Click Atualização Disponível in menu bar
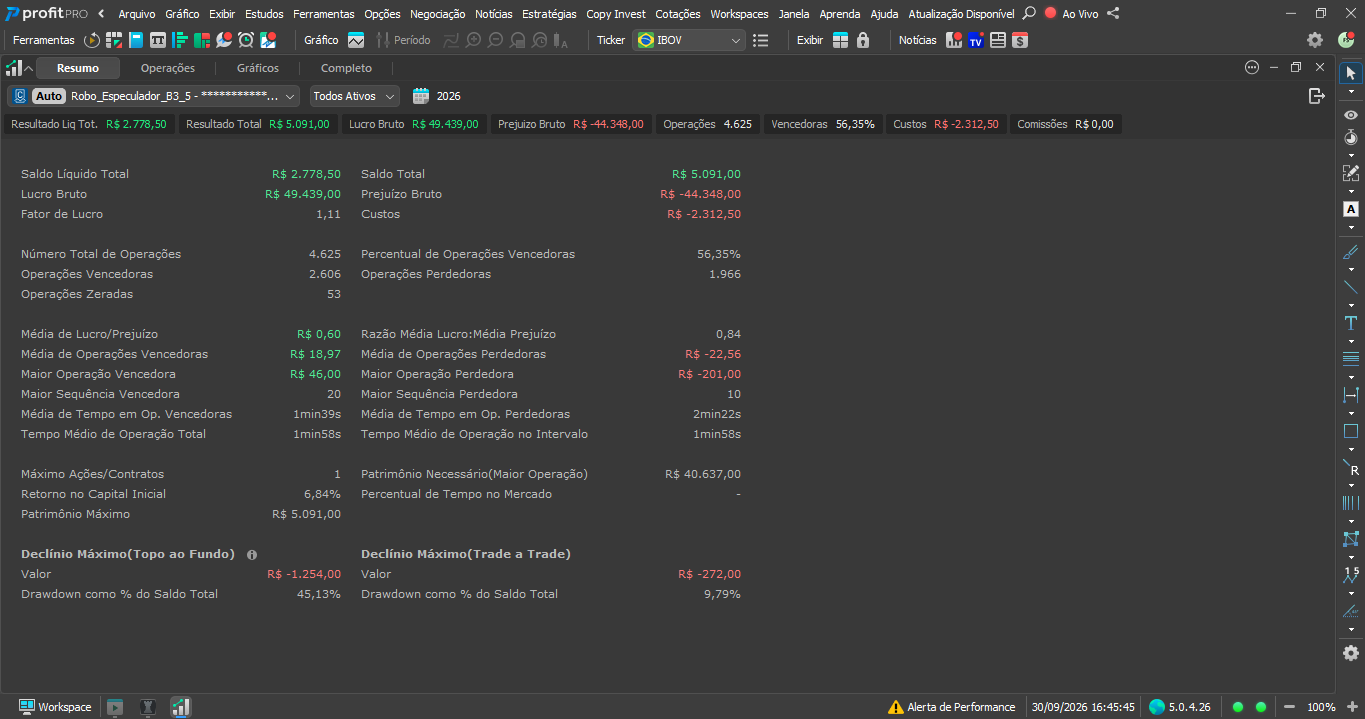 961,14
